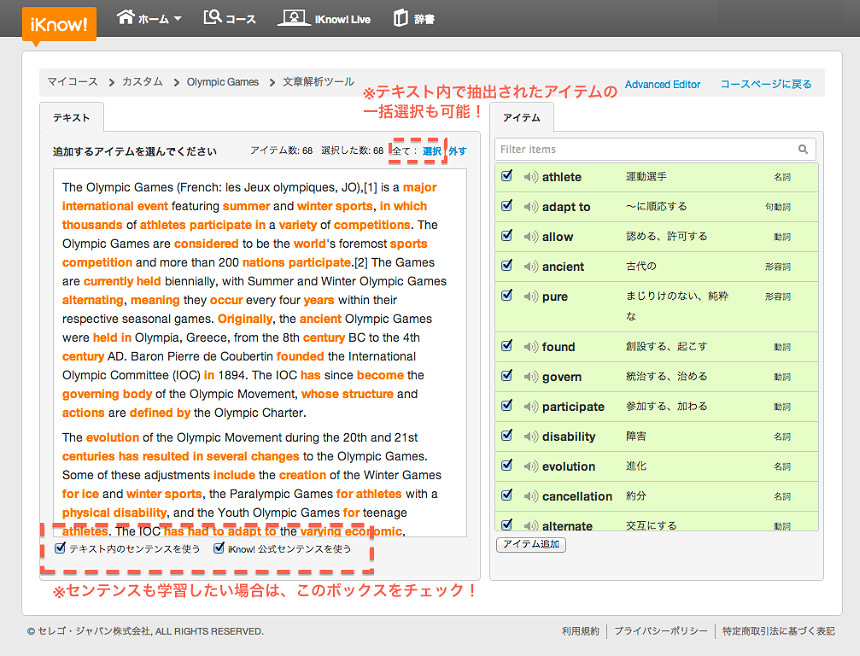This screenshot has height=656, width=860.
Task: Open the home icon in the header
Action: click(x=126, y=17)
